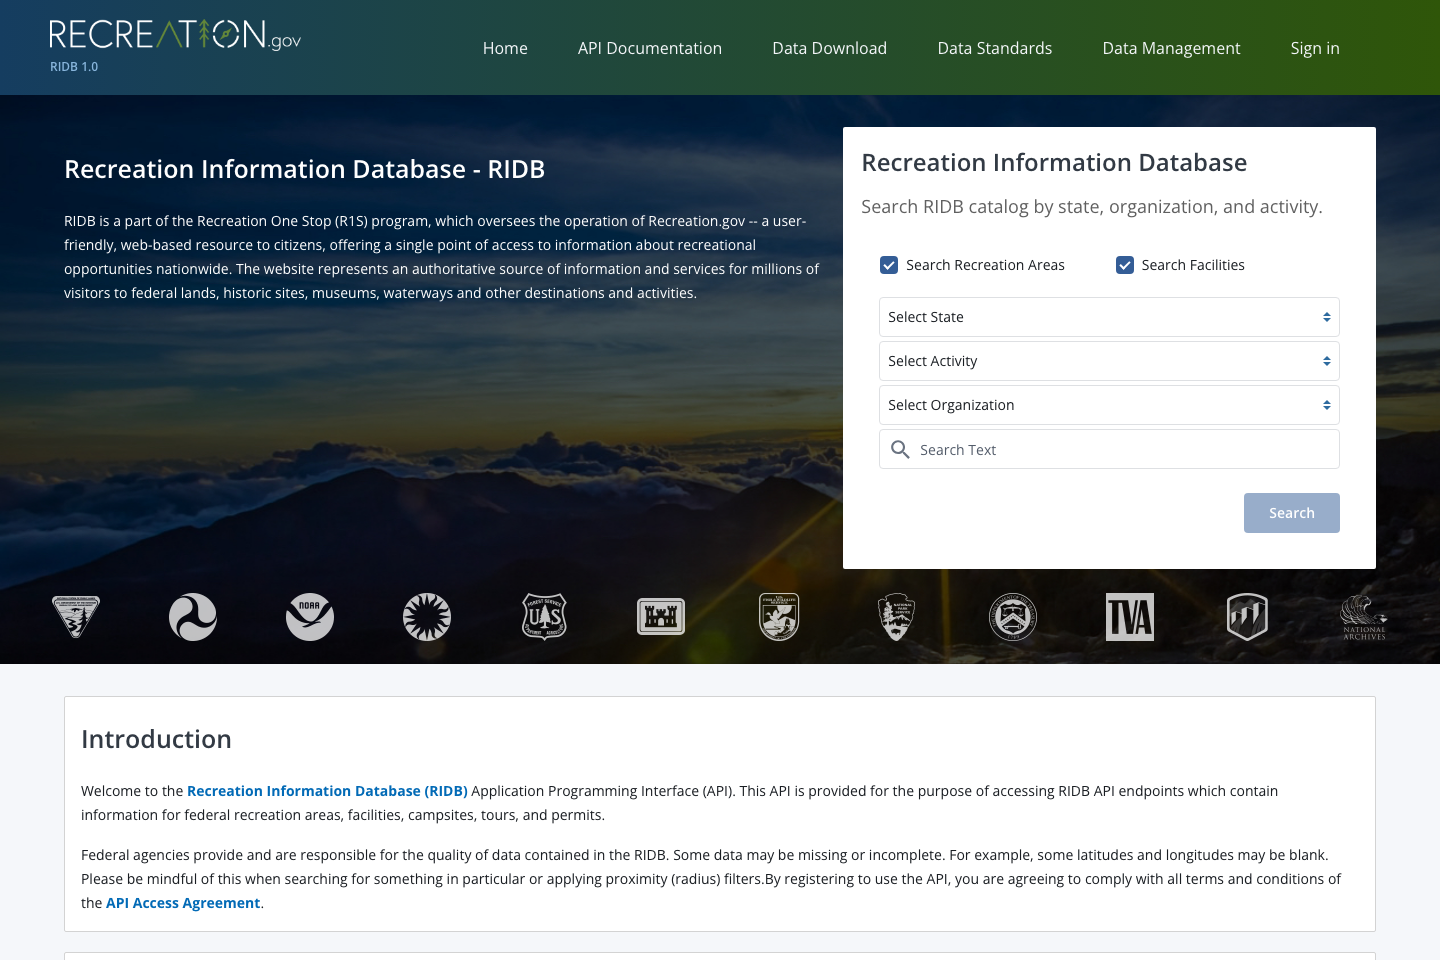Click the Recreation.gov logo in the header
Screen dimensions: 1440x960
click(x=175, y=38)
